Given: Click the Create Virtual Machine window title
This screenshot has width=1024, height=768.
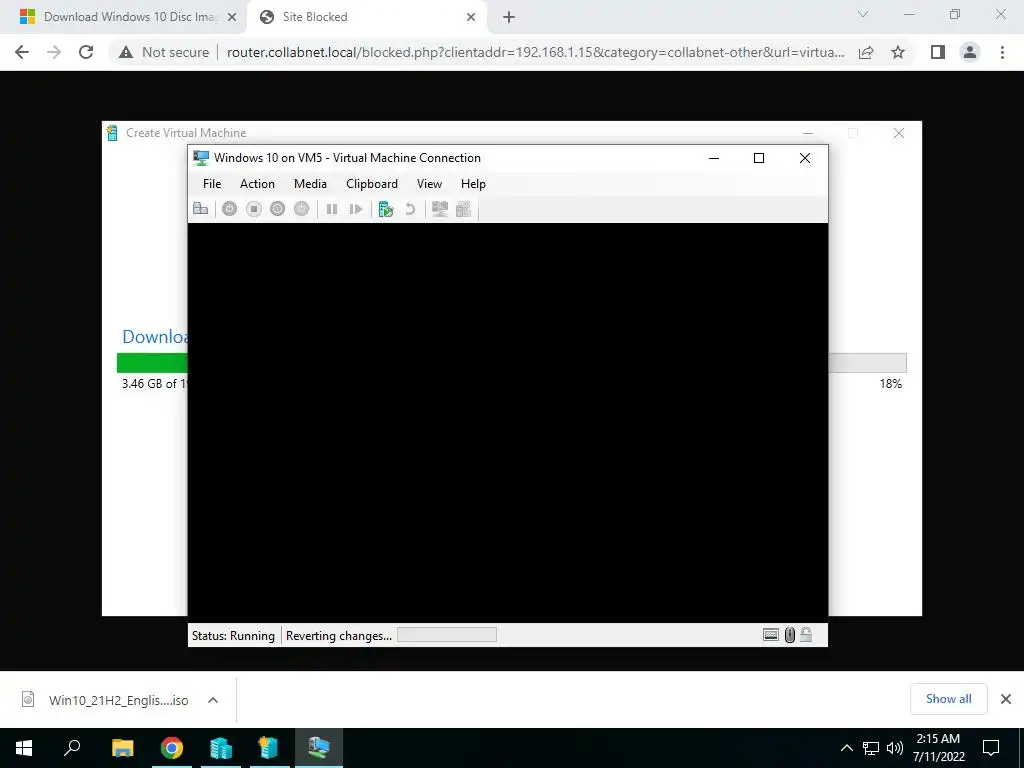Looking at the screenshot, I should [186, 133].
